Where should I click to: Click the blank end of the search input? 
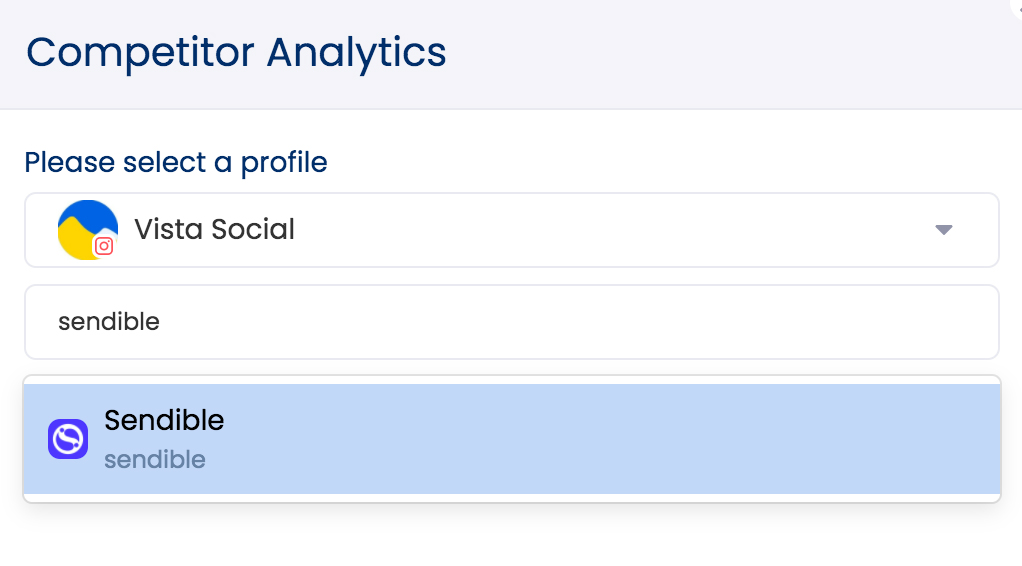click(x=800, y=322)
